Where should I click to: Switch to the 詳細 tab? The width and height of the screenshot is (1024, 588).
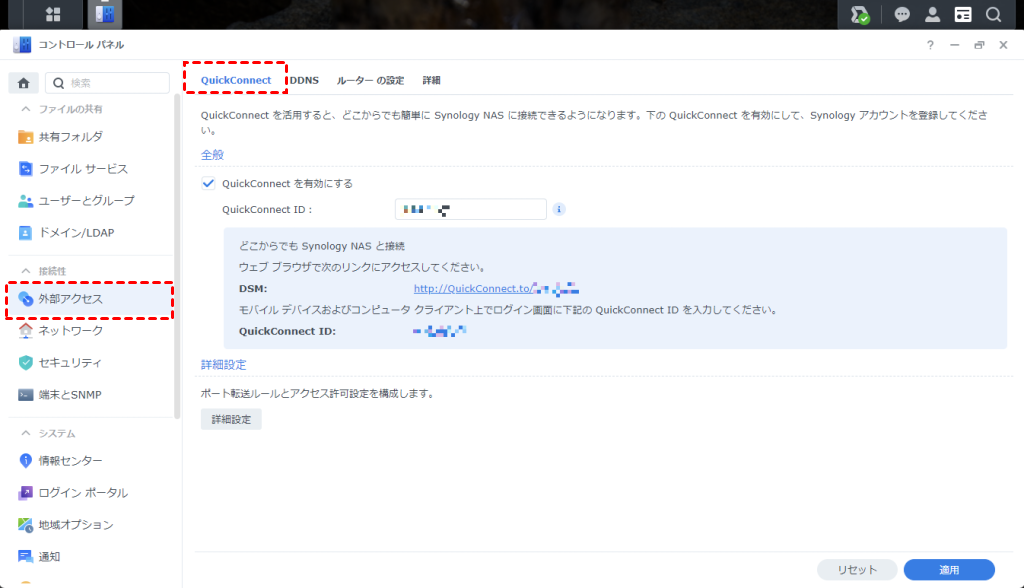pyautogui.click(x=431, y=80)
